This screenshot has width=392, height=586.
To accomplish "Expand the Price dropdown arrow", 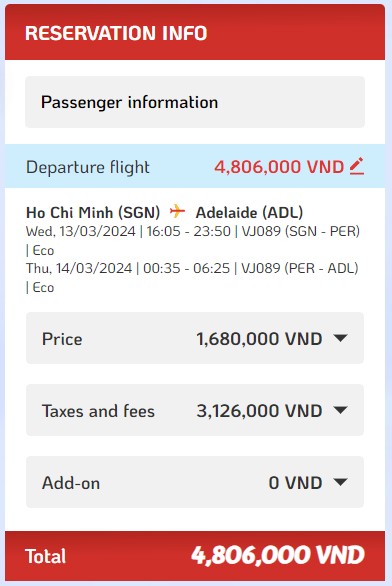I will (x=340, y=338).
